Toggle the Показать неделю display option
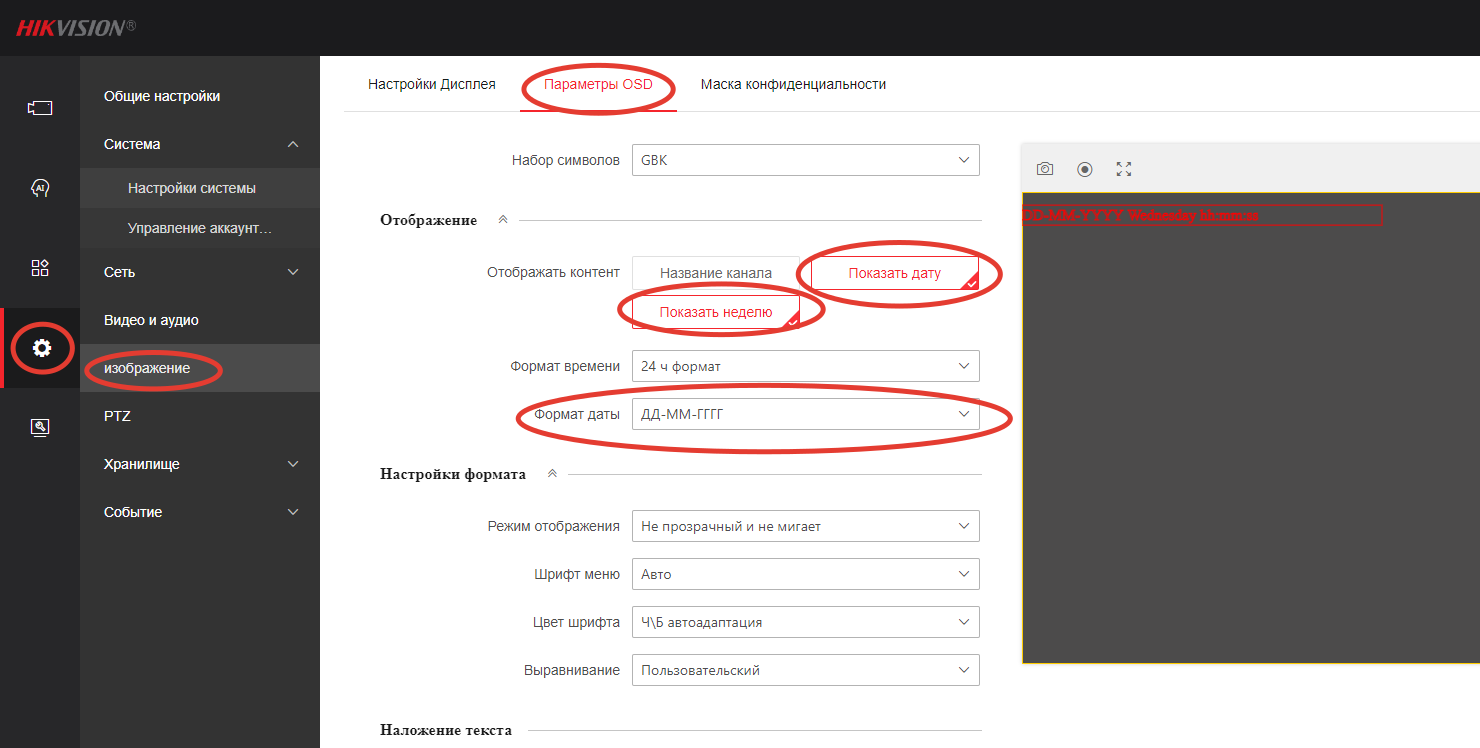Viewport: 1480px width, 748px height. pos(716,312)
